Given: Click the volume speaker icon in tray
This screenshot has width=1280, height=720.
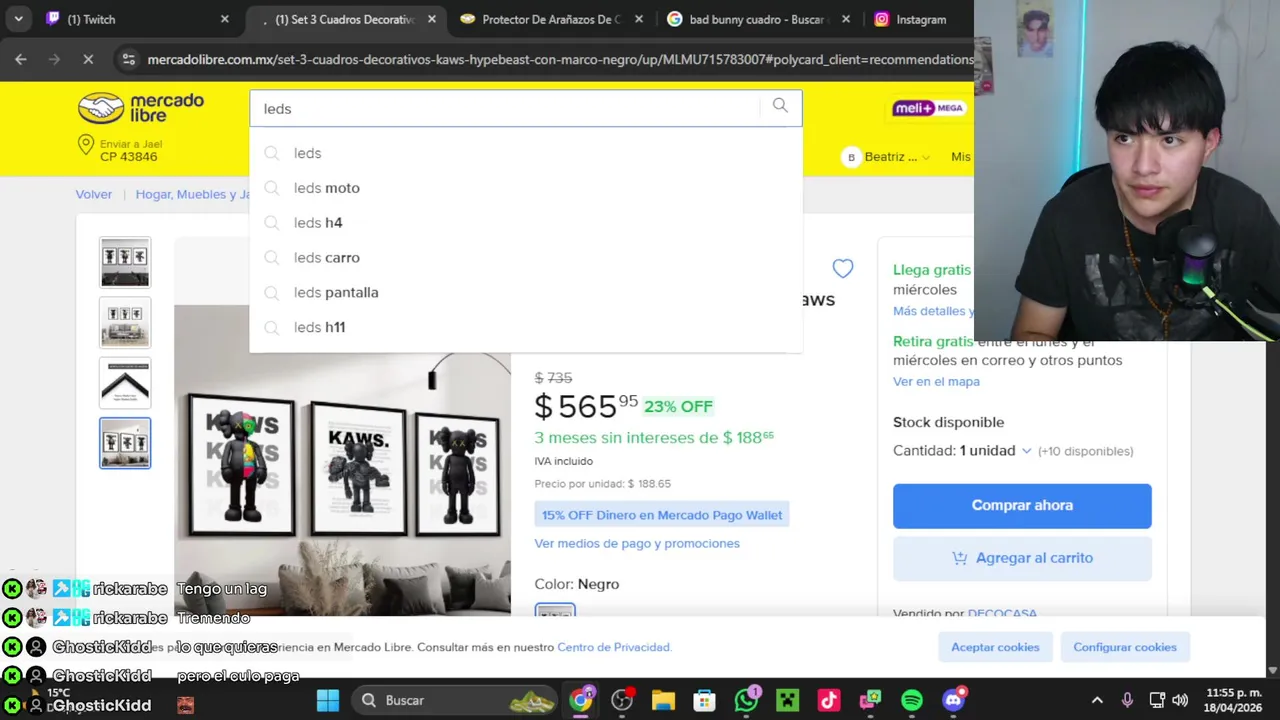Looking at the screenshot, I should (x=1180, y=700).
